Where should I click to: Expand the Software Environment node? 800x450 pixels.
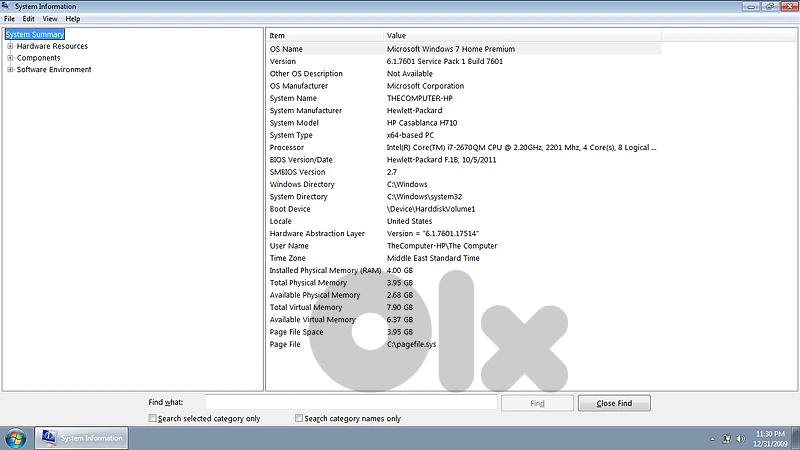click(x=10, y=69)
